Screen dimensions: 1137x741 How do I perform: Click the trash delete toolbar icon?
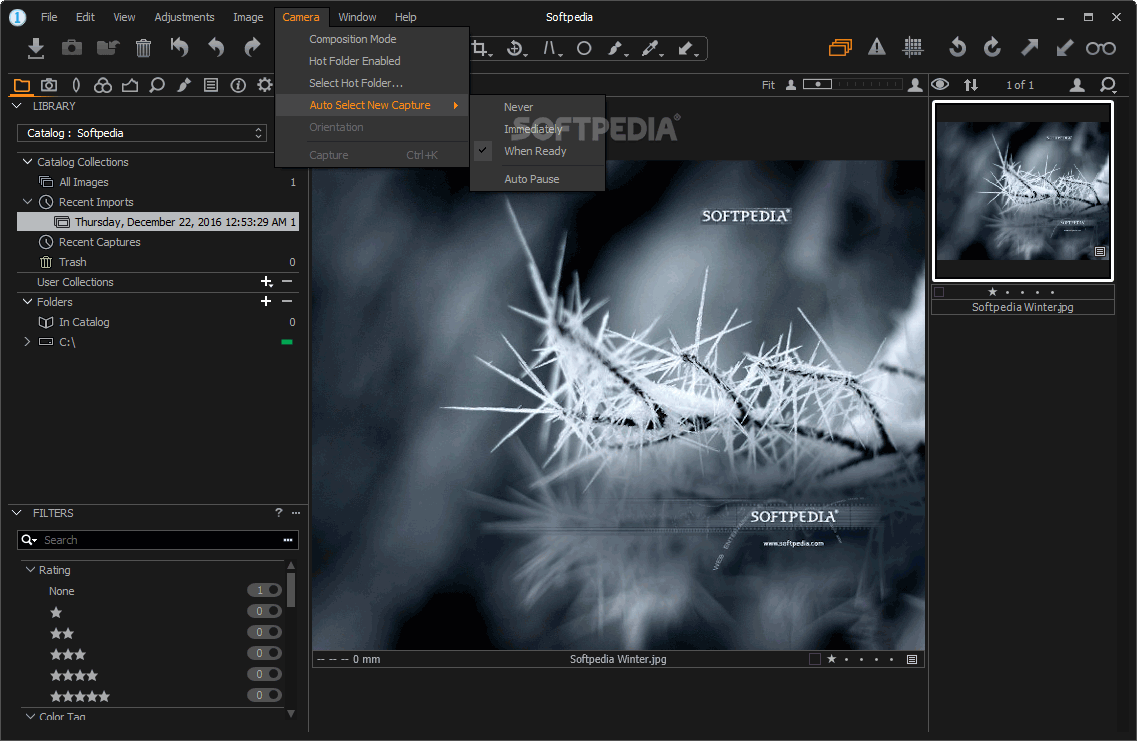click(x=144, y=48)
